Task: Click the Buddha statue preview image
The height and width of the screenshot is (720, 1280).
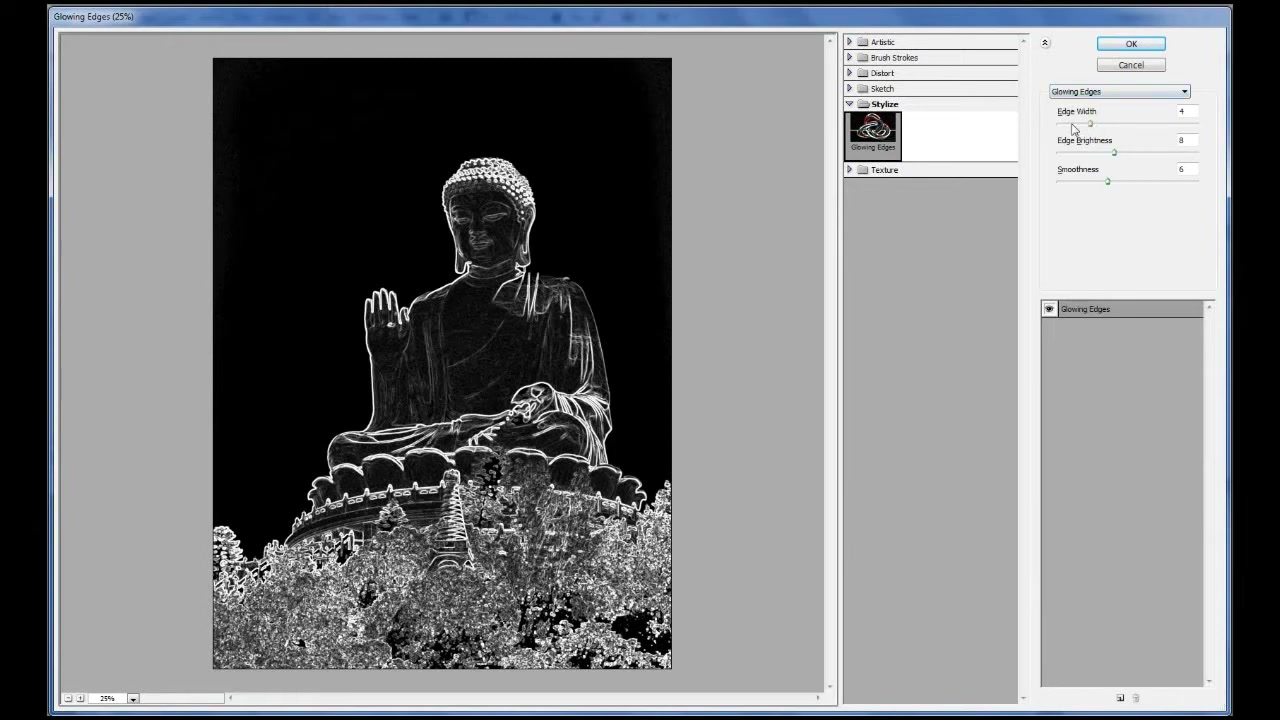Action: point(442,363)
